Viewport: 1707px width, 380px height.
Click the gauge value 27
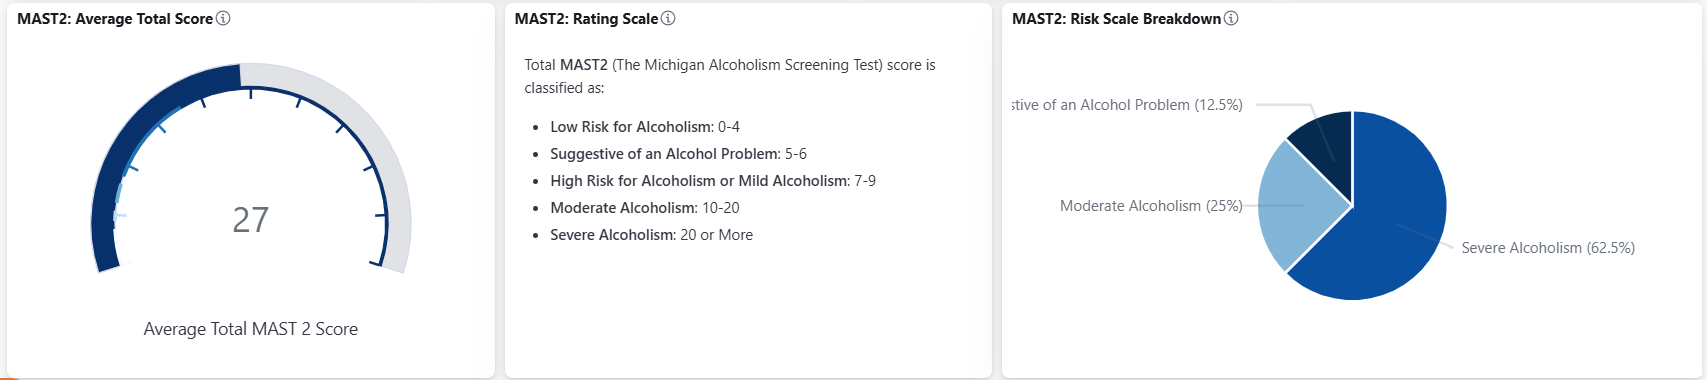coord(250,220)
